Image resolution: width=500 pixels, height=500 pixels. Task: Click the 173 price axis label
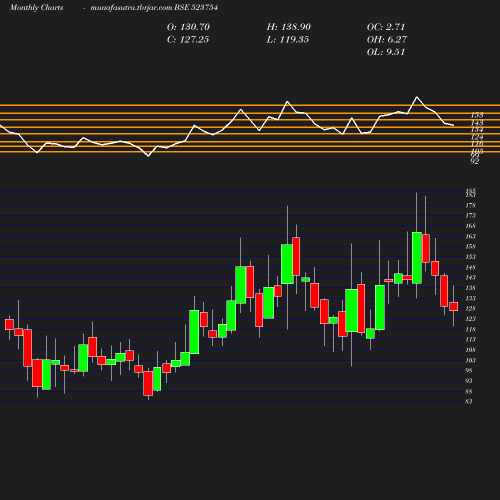tap(470, 216)
